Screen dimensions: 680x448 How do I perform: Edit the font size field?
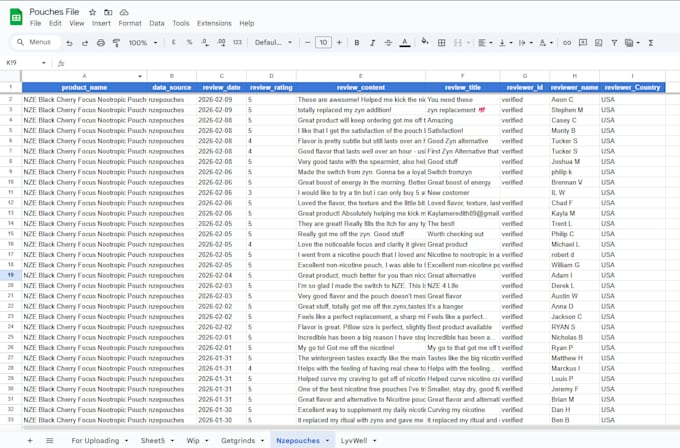point(324,43)
